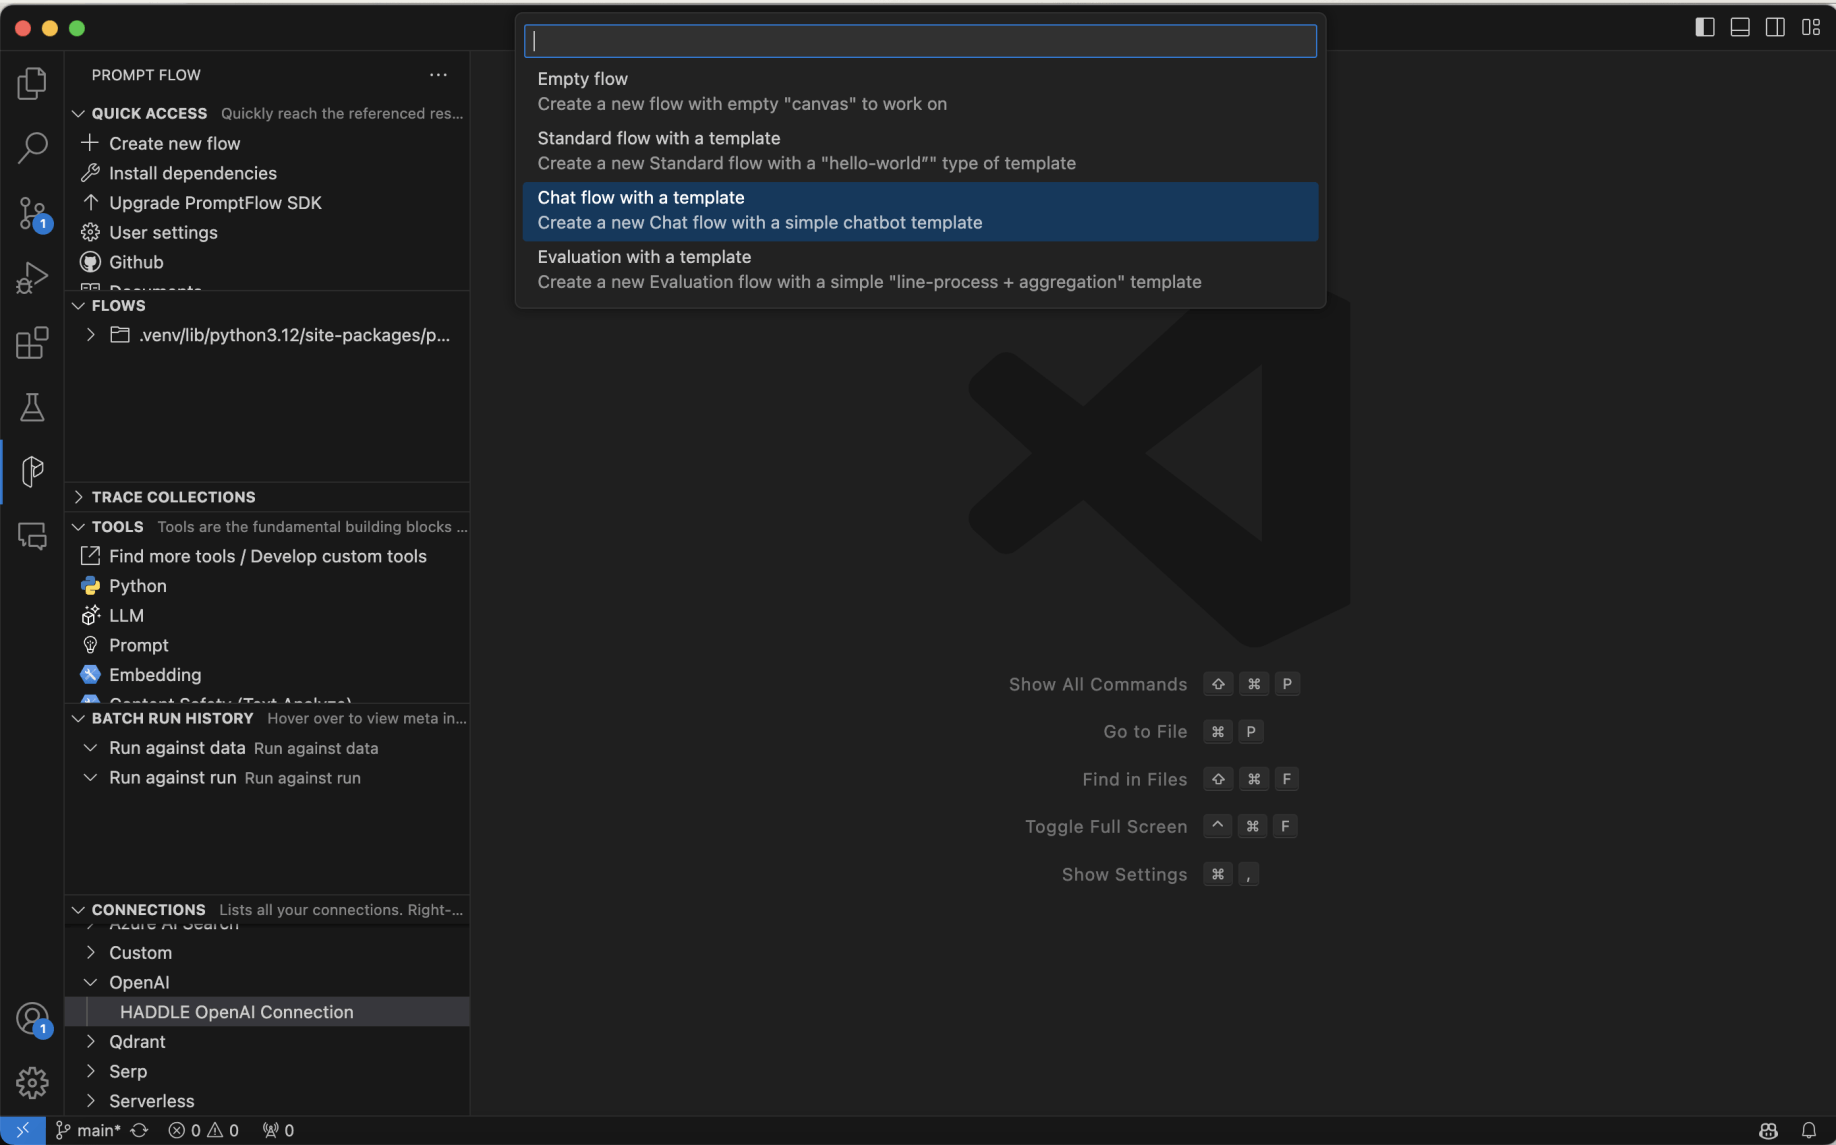Screen dimensions: 1836x1145
Task: Toggle the bottom panel layout button
Action: pos(1740,27)
